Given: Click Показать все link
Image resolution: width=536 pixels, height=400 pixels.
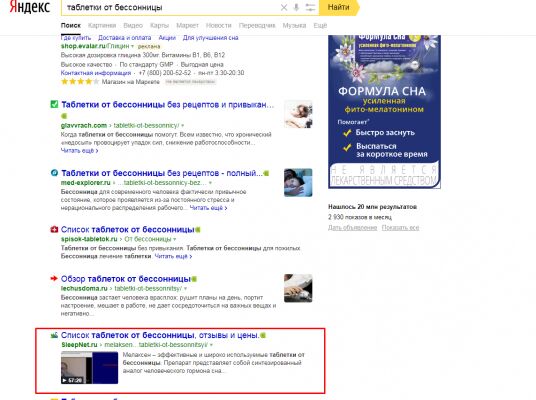Looking at the screenshot, I should pyautogui.click(x=400, y=228).
